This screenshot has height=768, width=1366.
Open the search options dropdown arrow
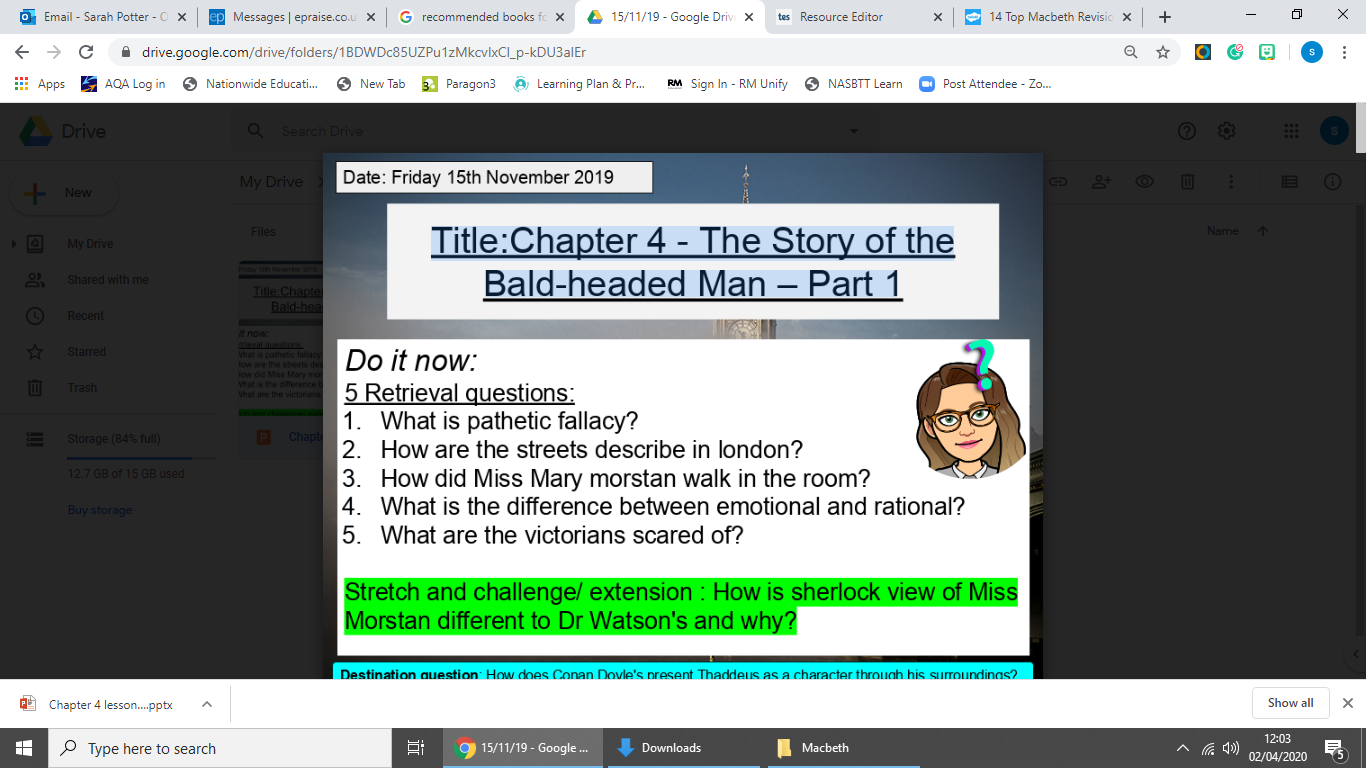point(853,131)
